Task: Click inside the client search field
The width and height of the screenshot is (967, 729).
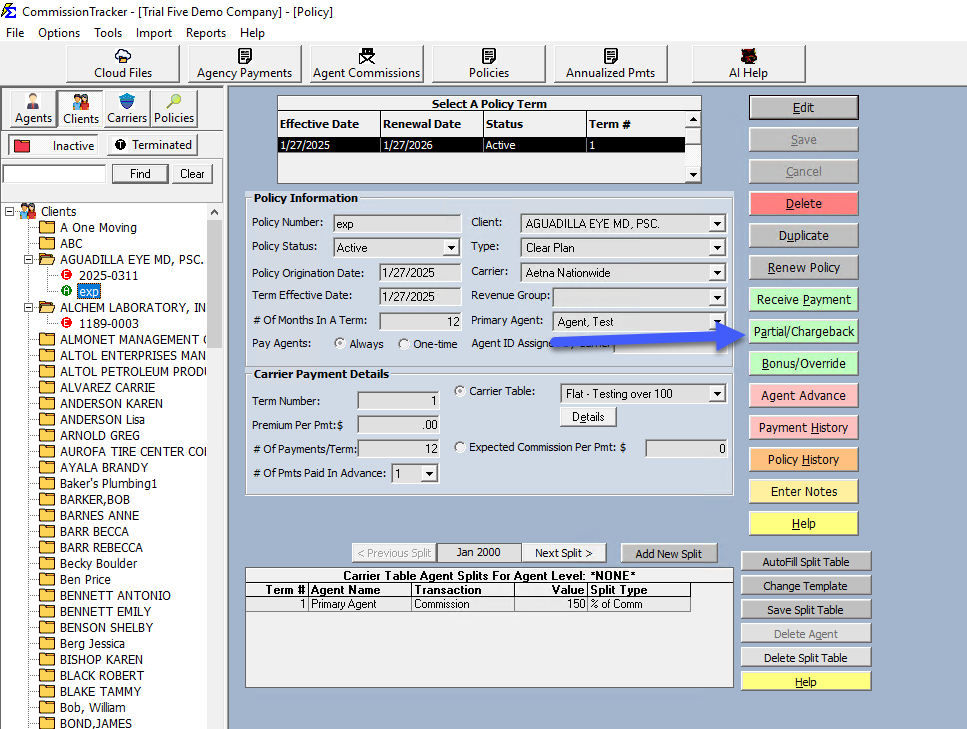Action: click(x=53, y=172)
